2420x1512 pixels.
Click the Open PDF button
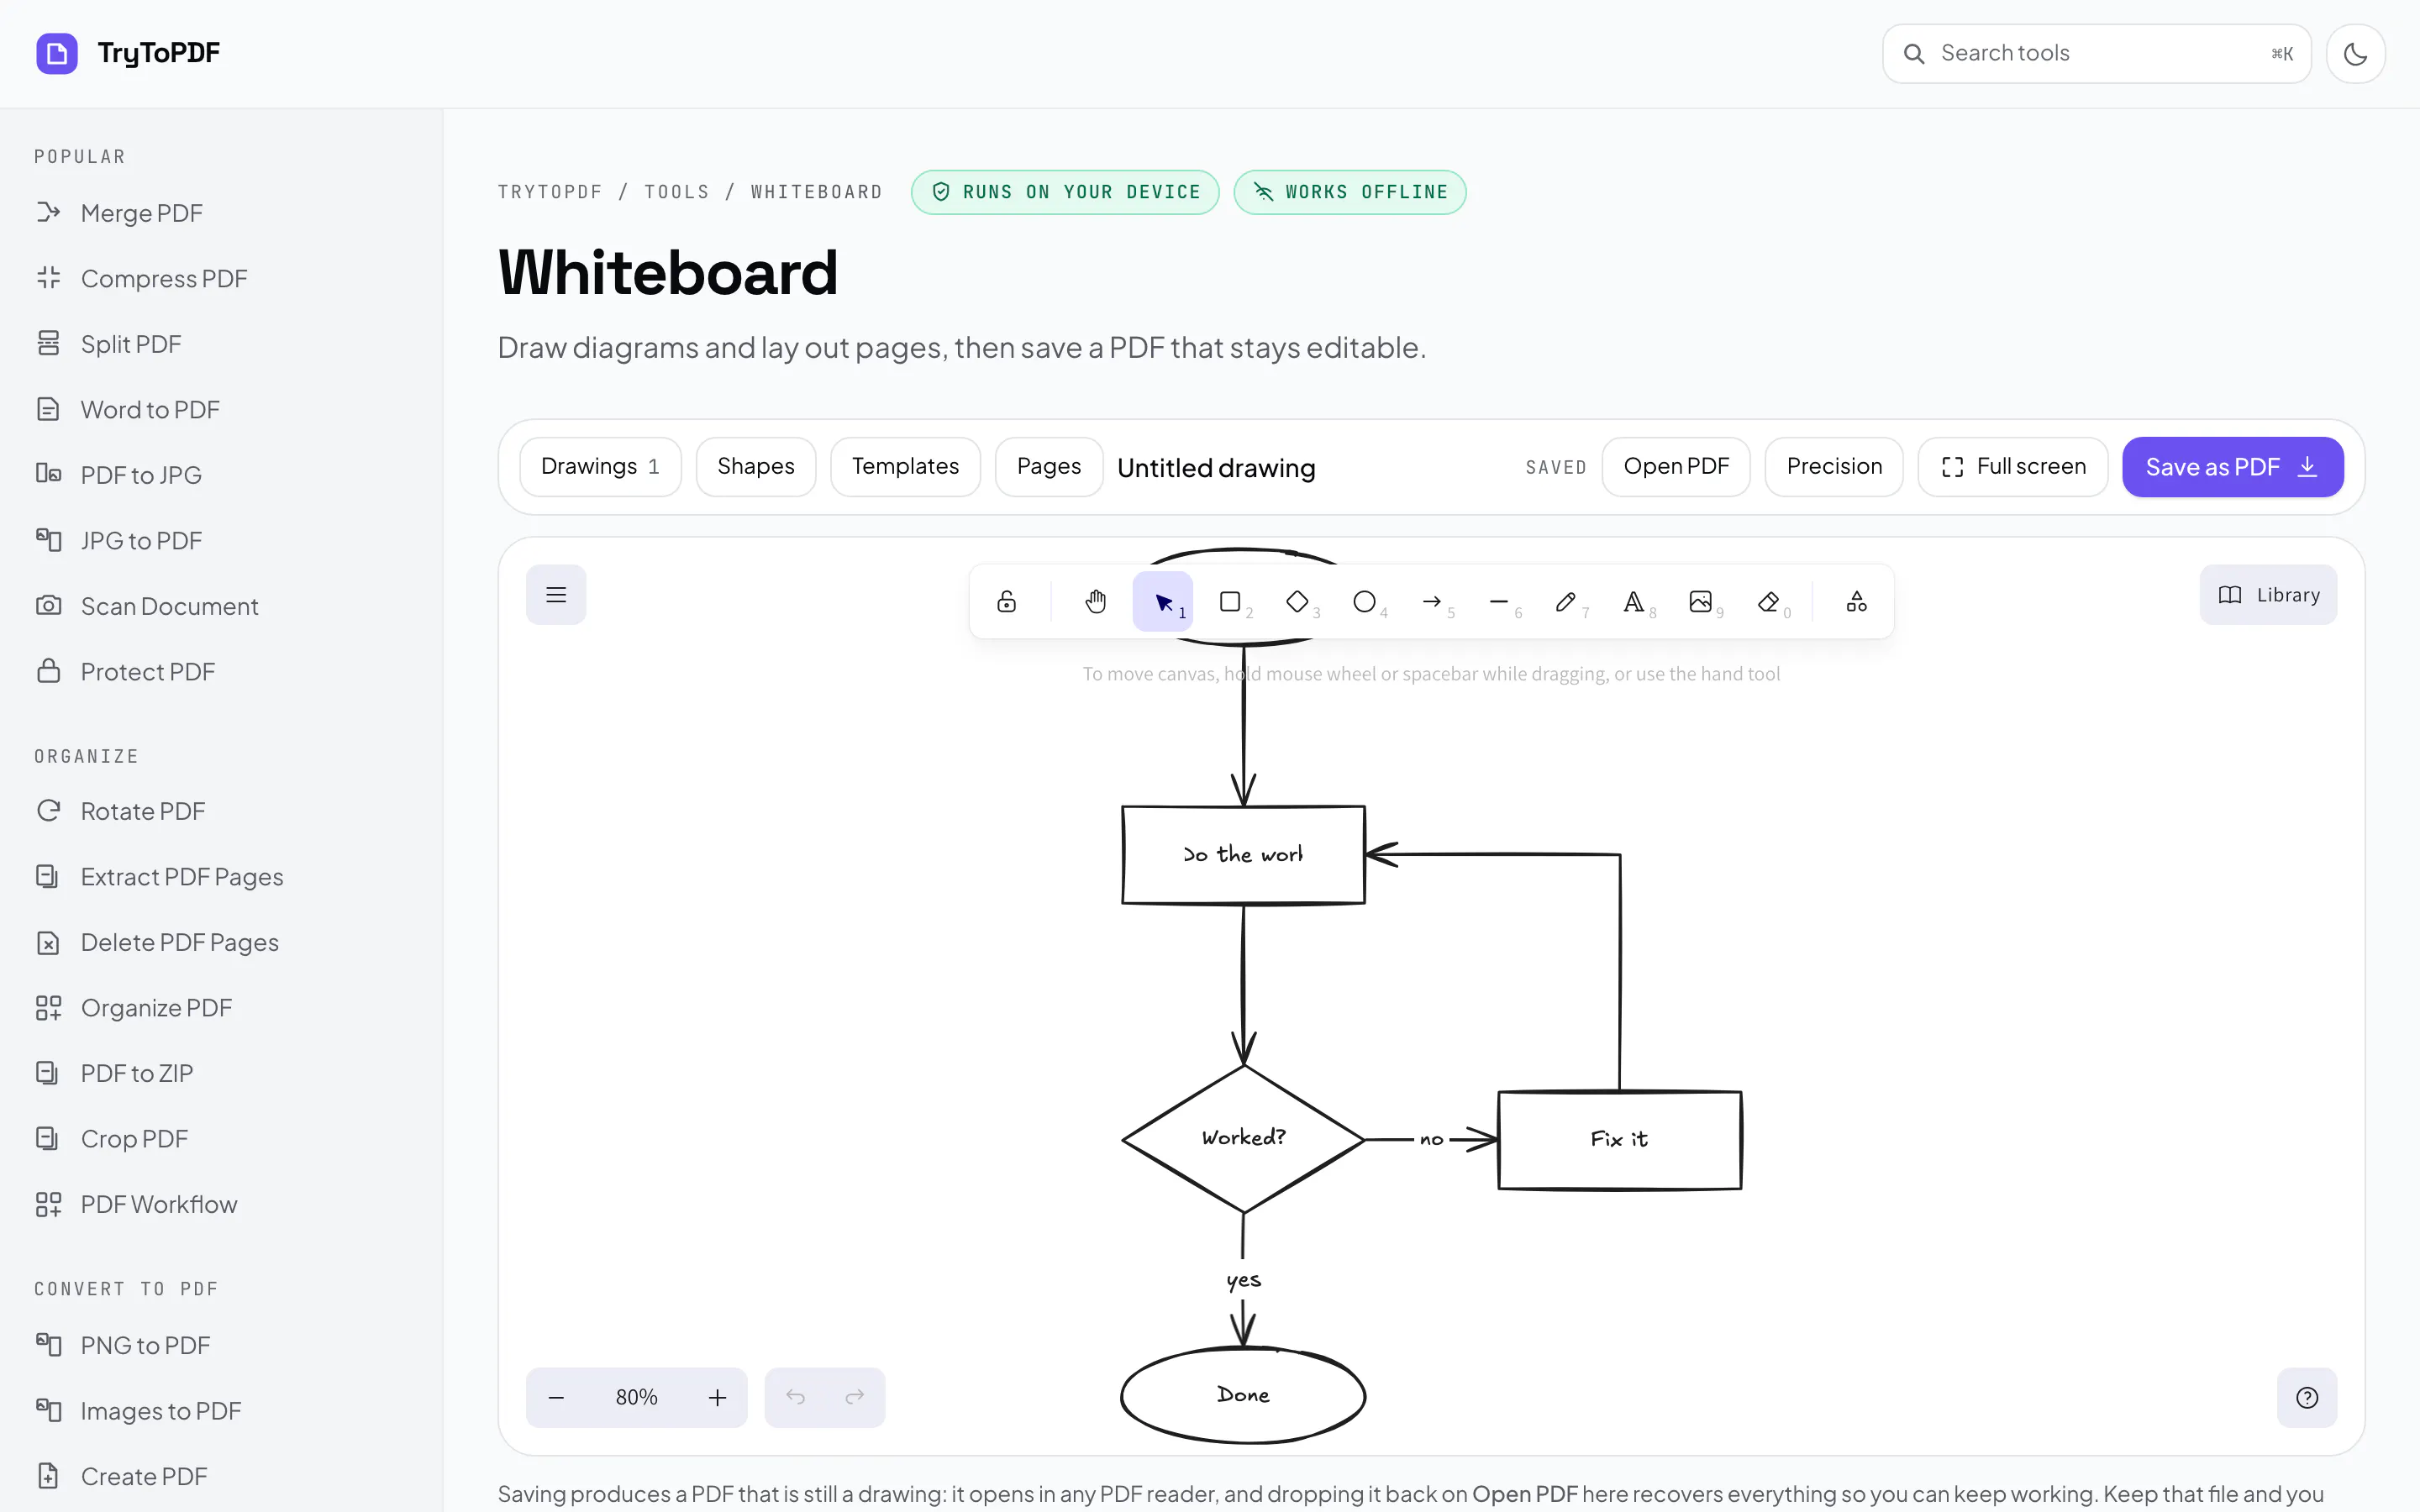(1676, 467)
